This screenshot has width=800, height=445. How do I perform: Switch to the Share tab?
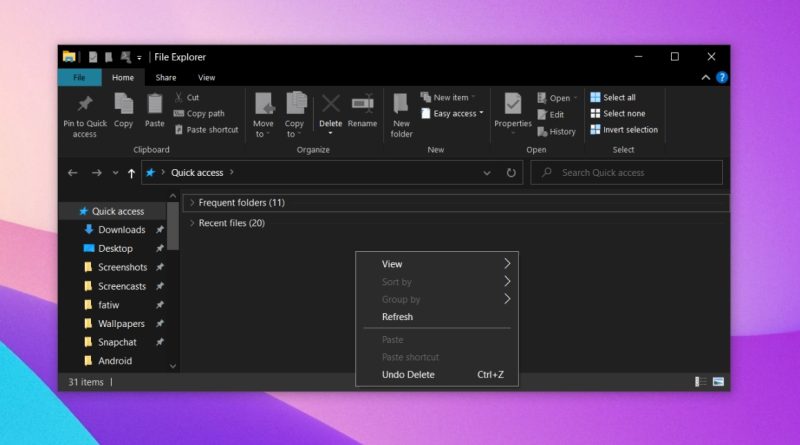(166, 78)
